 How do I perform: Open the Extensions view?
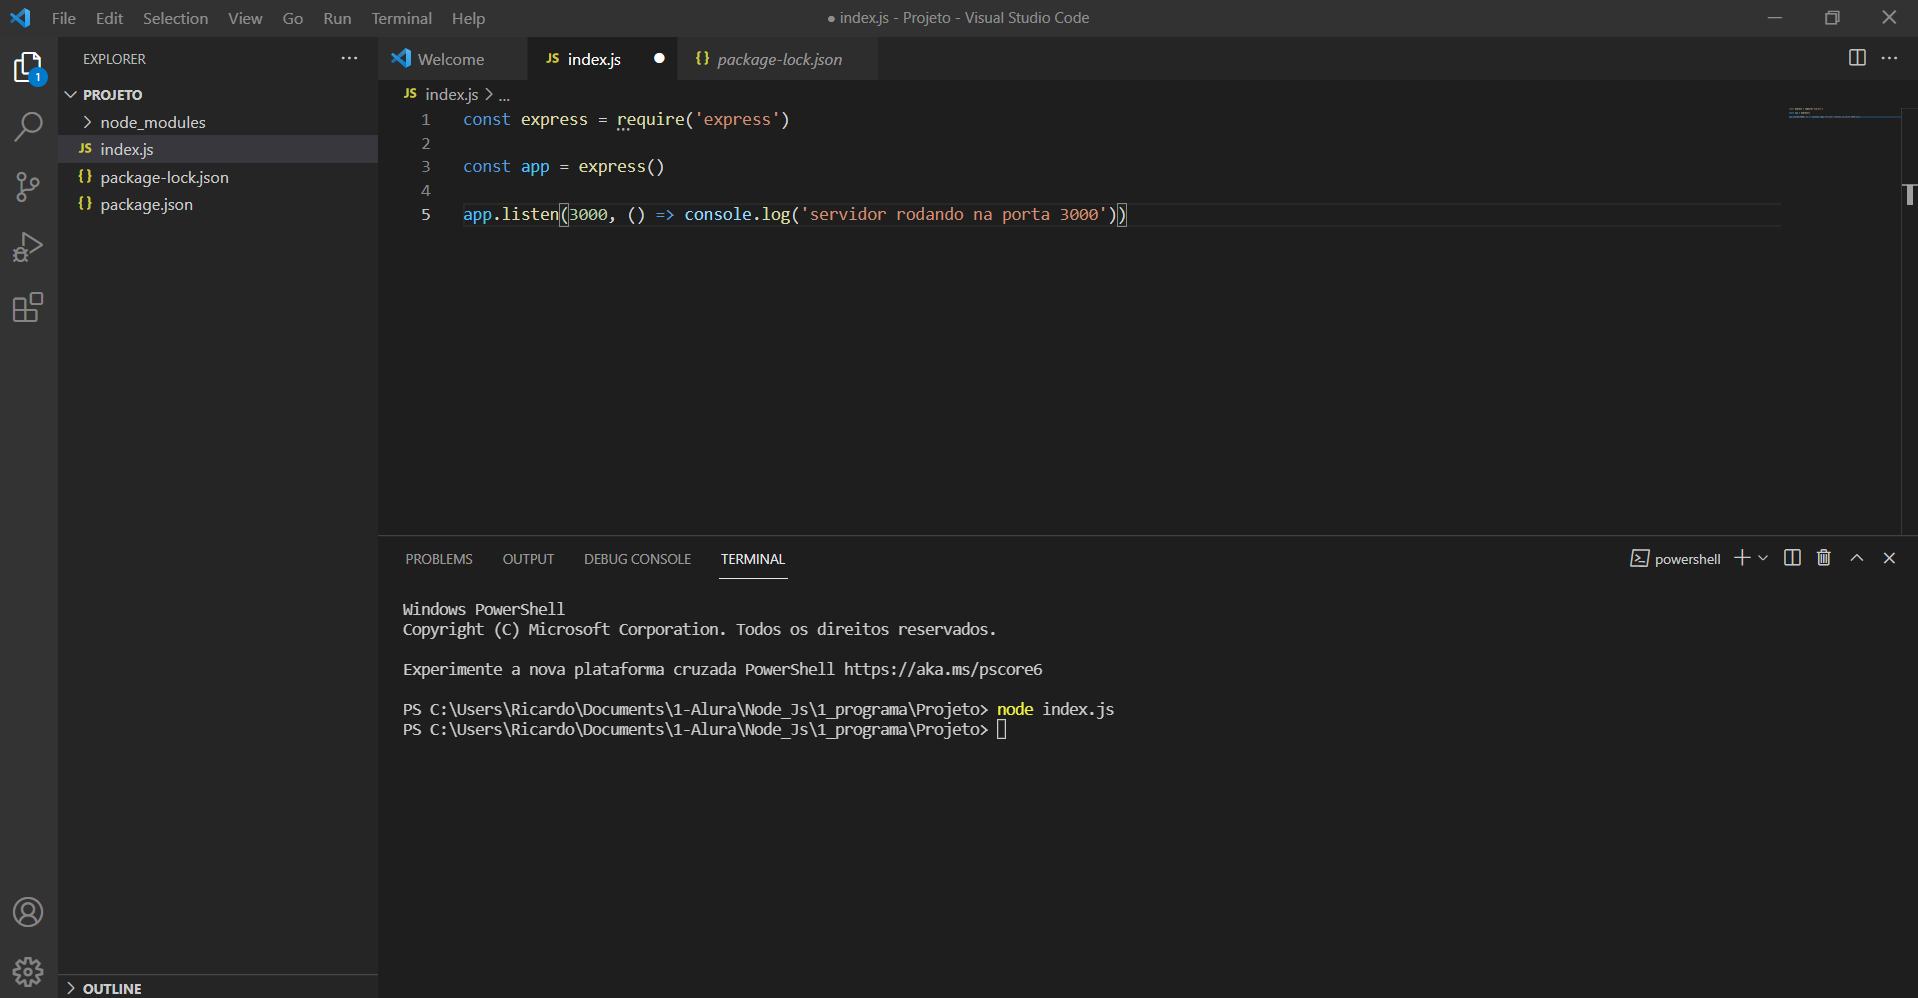click(28, 307)
